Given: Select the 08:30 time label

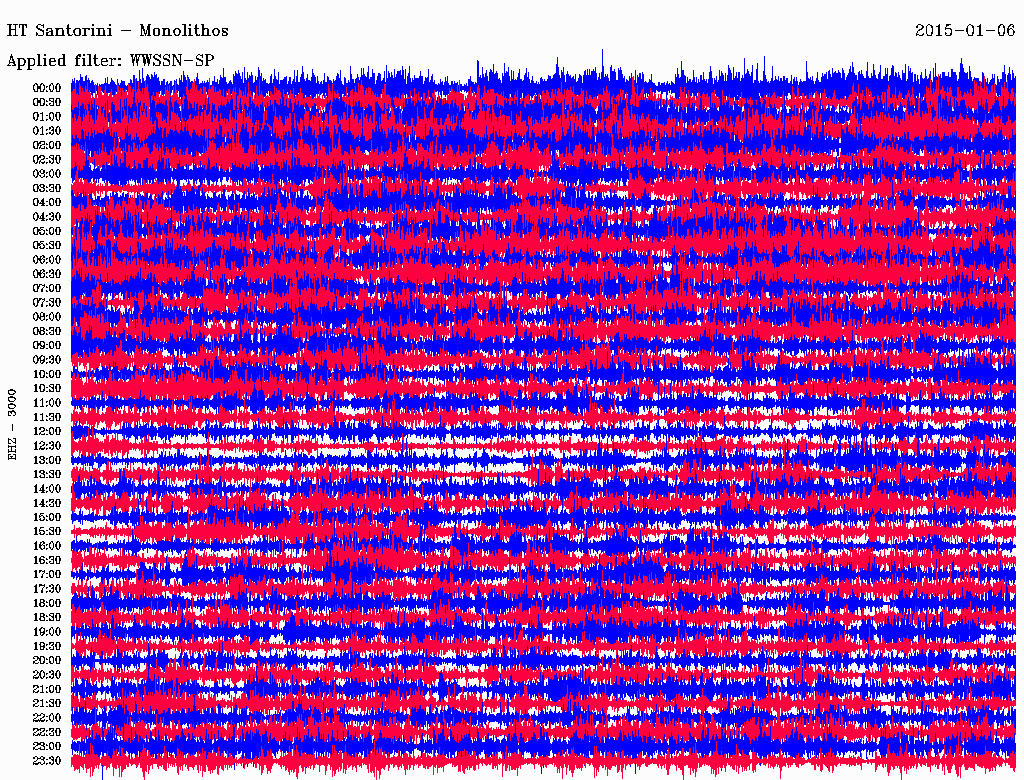Looking at the screenshot, I should (47, 331).
